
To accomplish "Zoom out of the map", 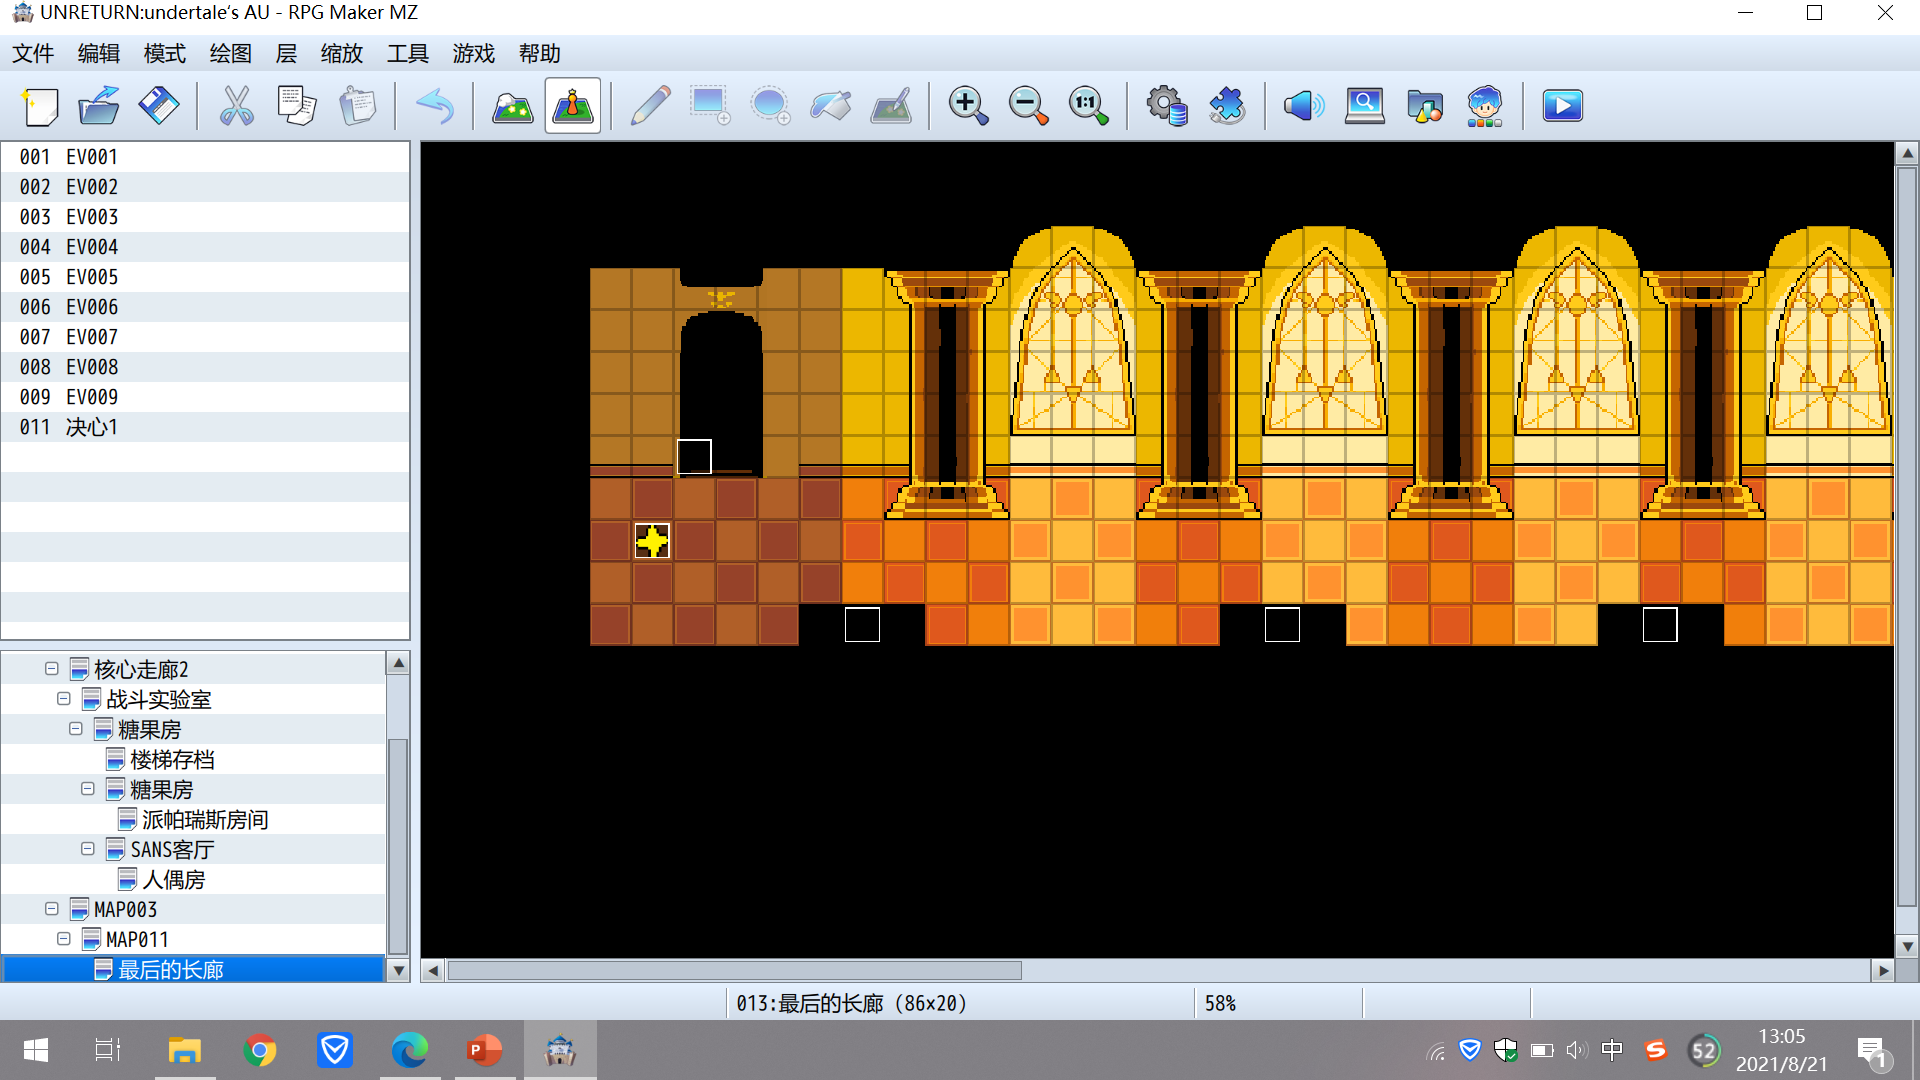I will [x=1028, y=105].
